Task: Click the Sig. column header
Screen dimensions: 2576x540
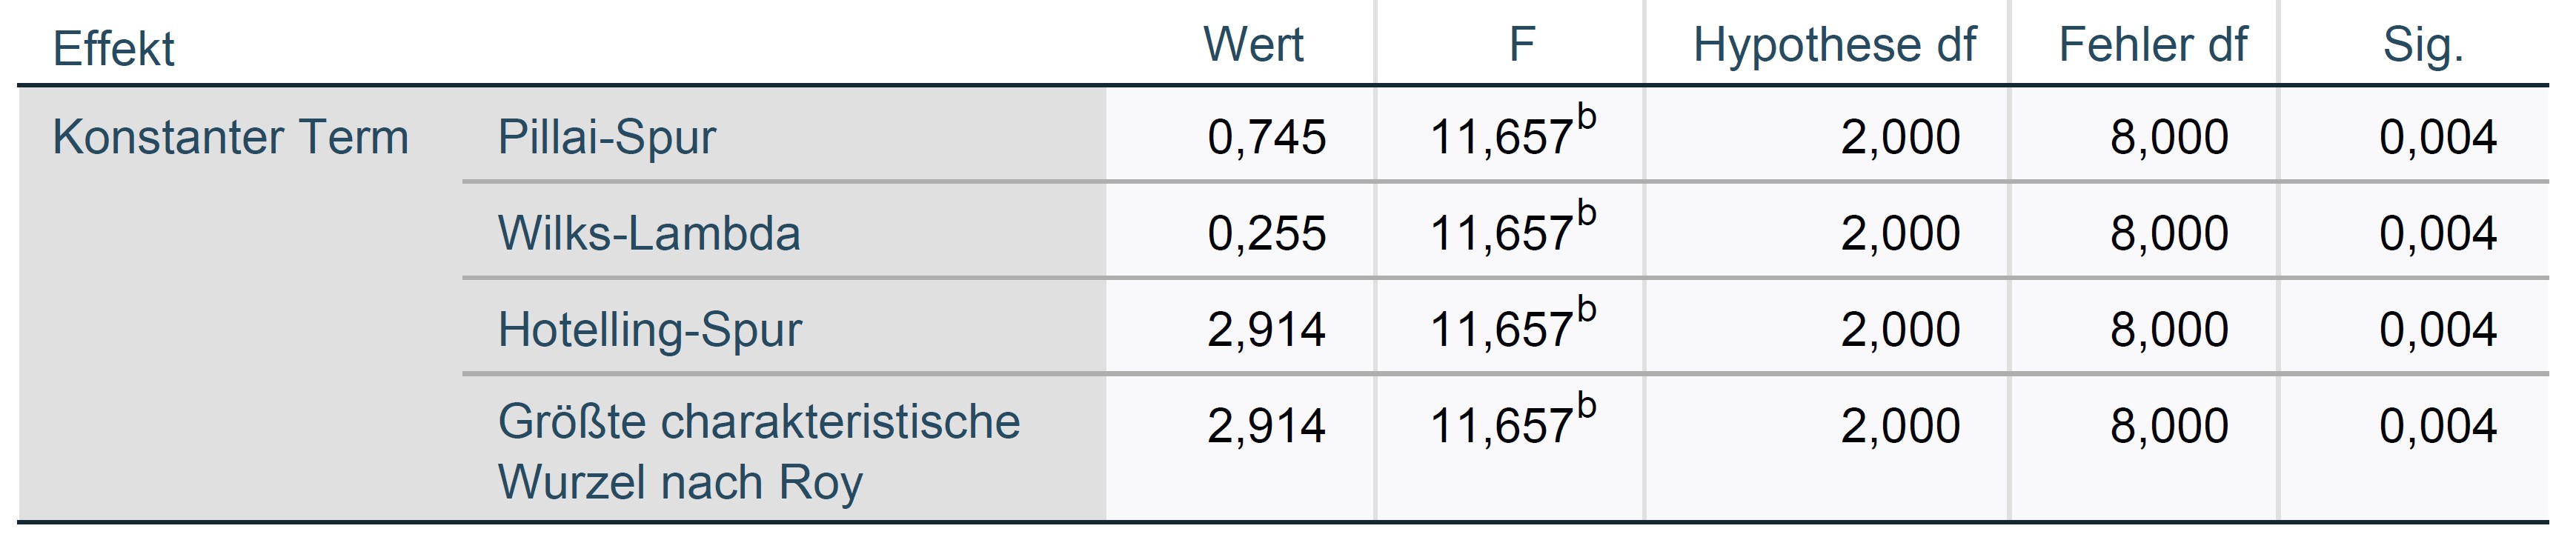Action: [x=2422, y=45]
